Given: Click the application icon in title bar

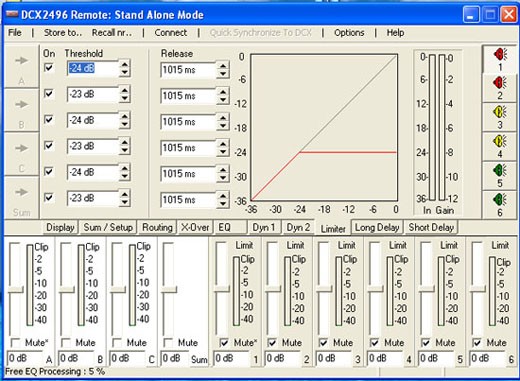Looking at the screenshot, I should tap(12, 14).
